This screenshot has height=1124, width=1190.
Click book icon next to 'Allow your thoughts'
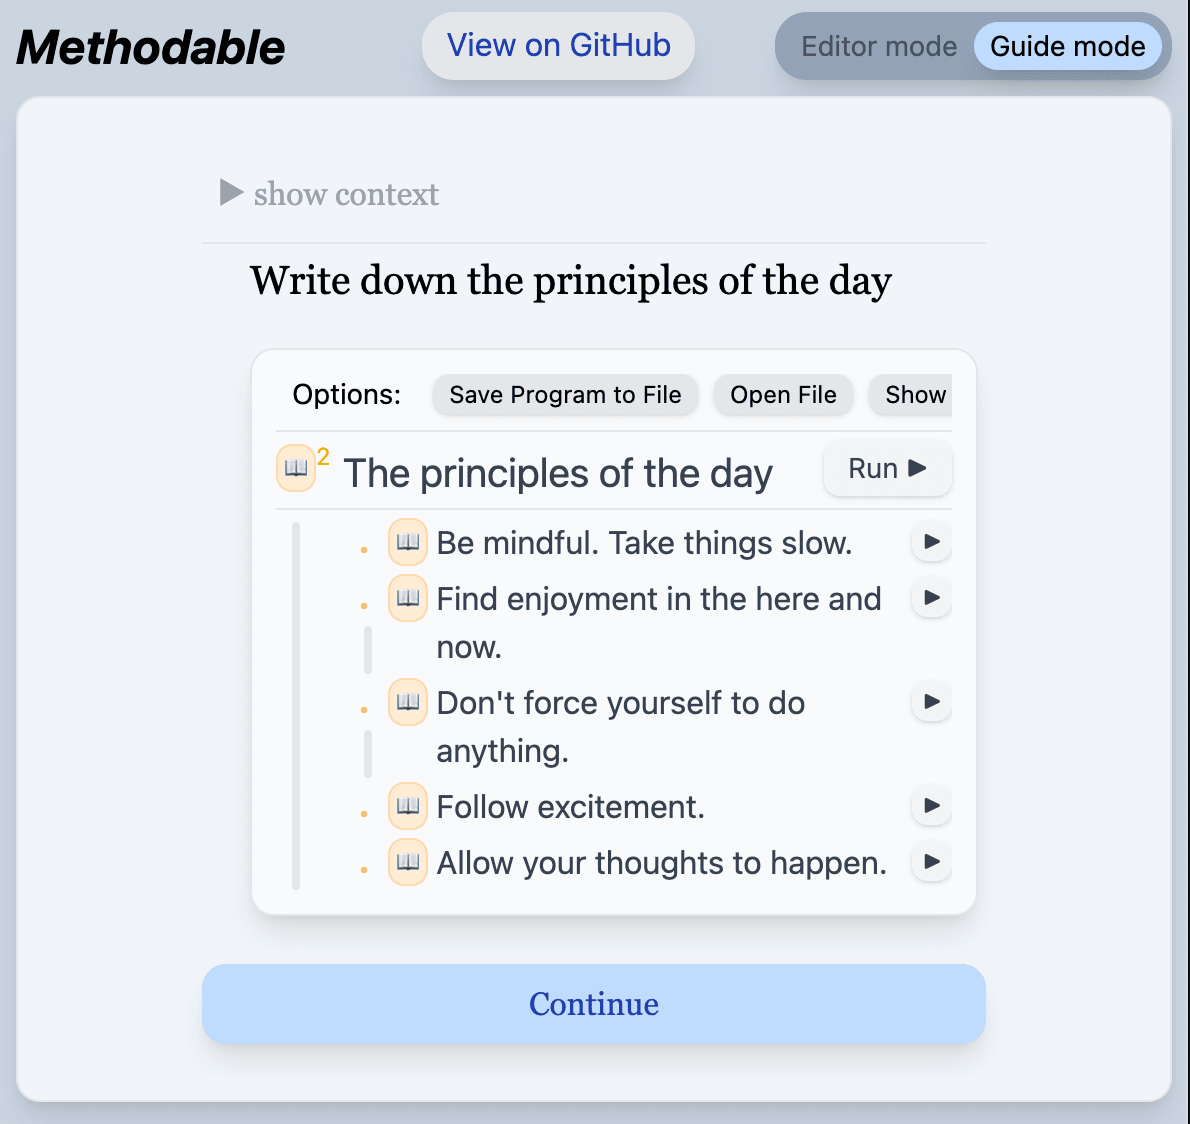[408, 862]
